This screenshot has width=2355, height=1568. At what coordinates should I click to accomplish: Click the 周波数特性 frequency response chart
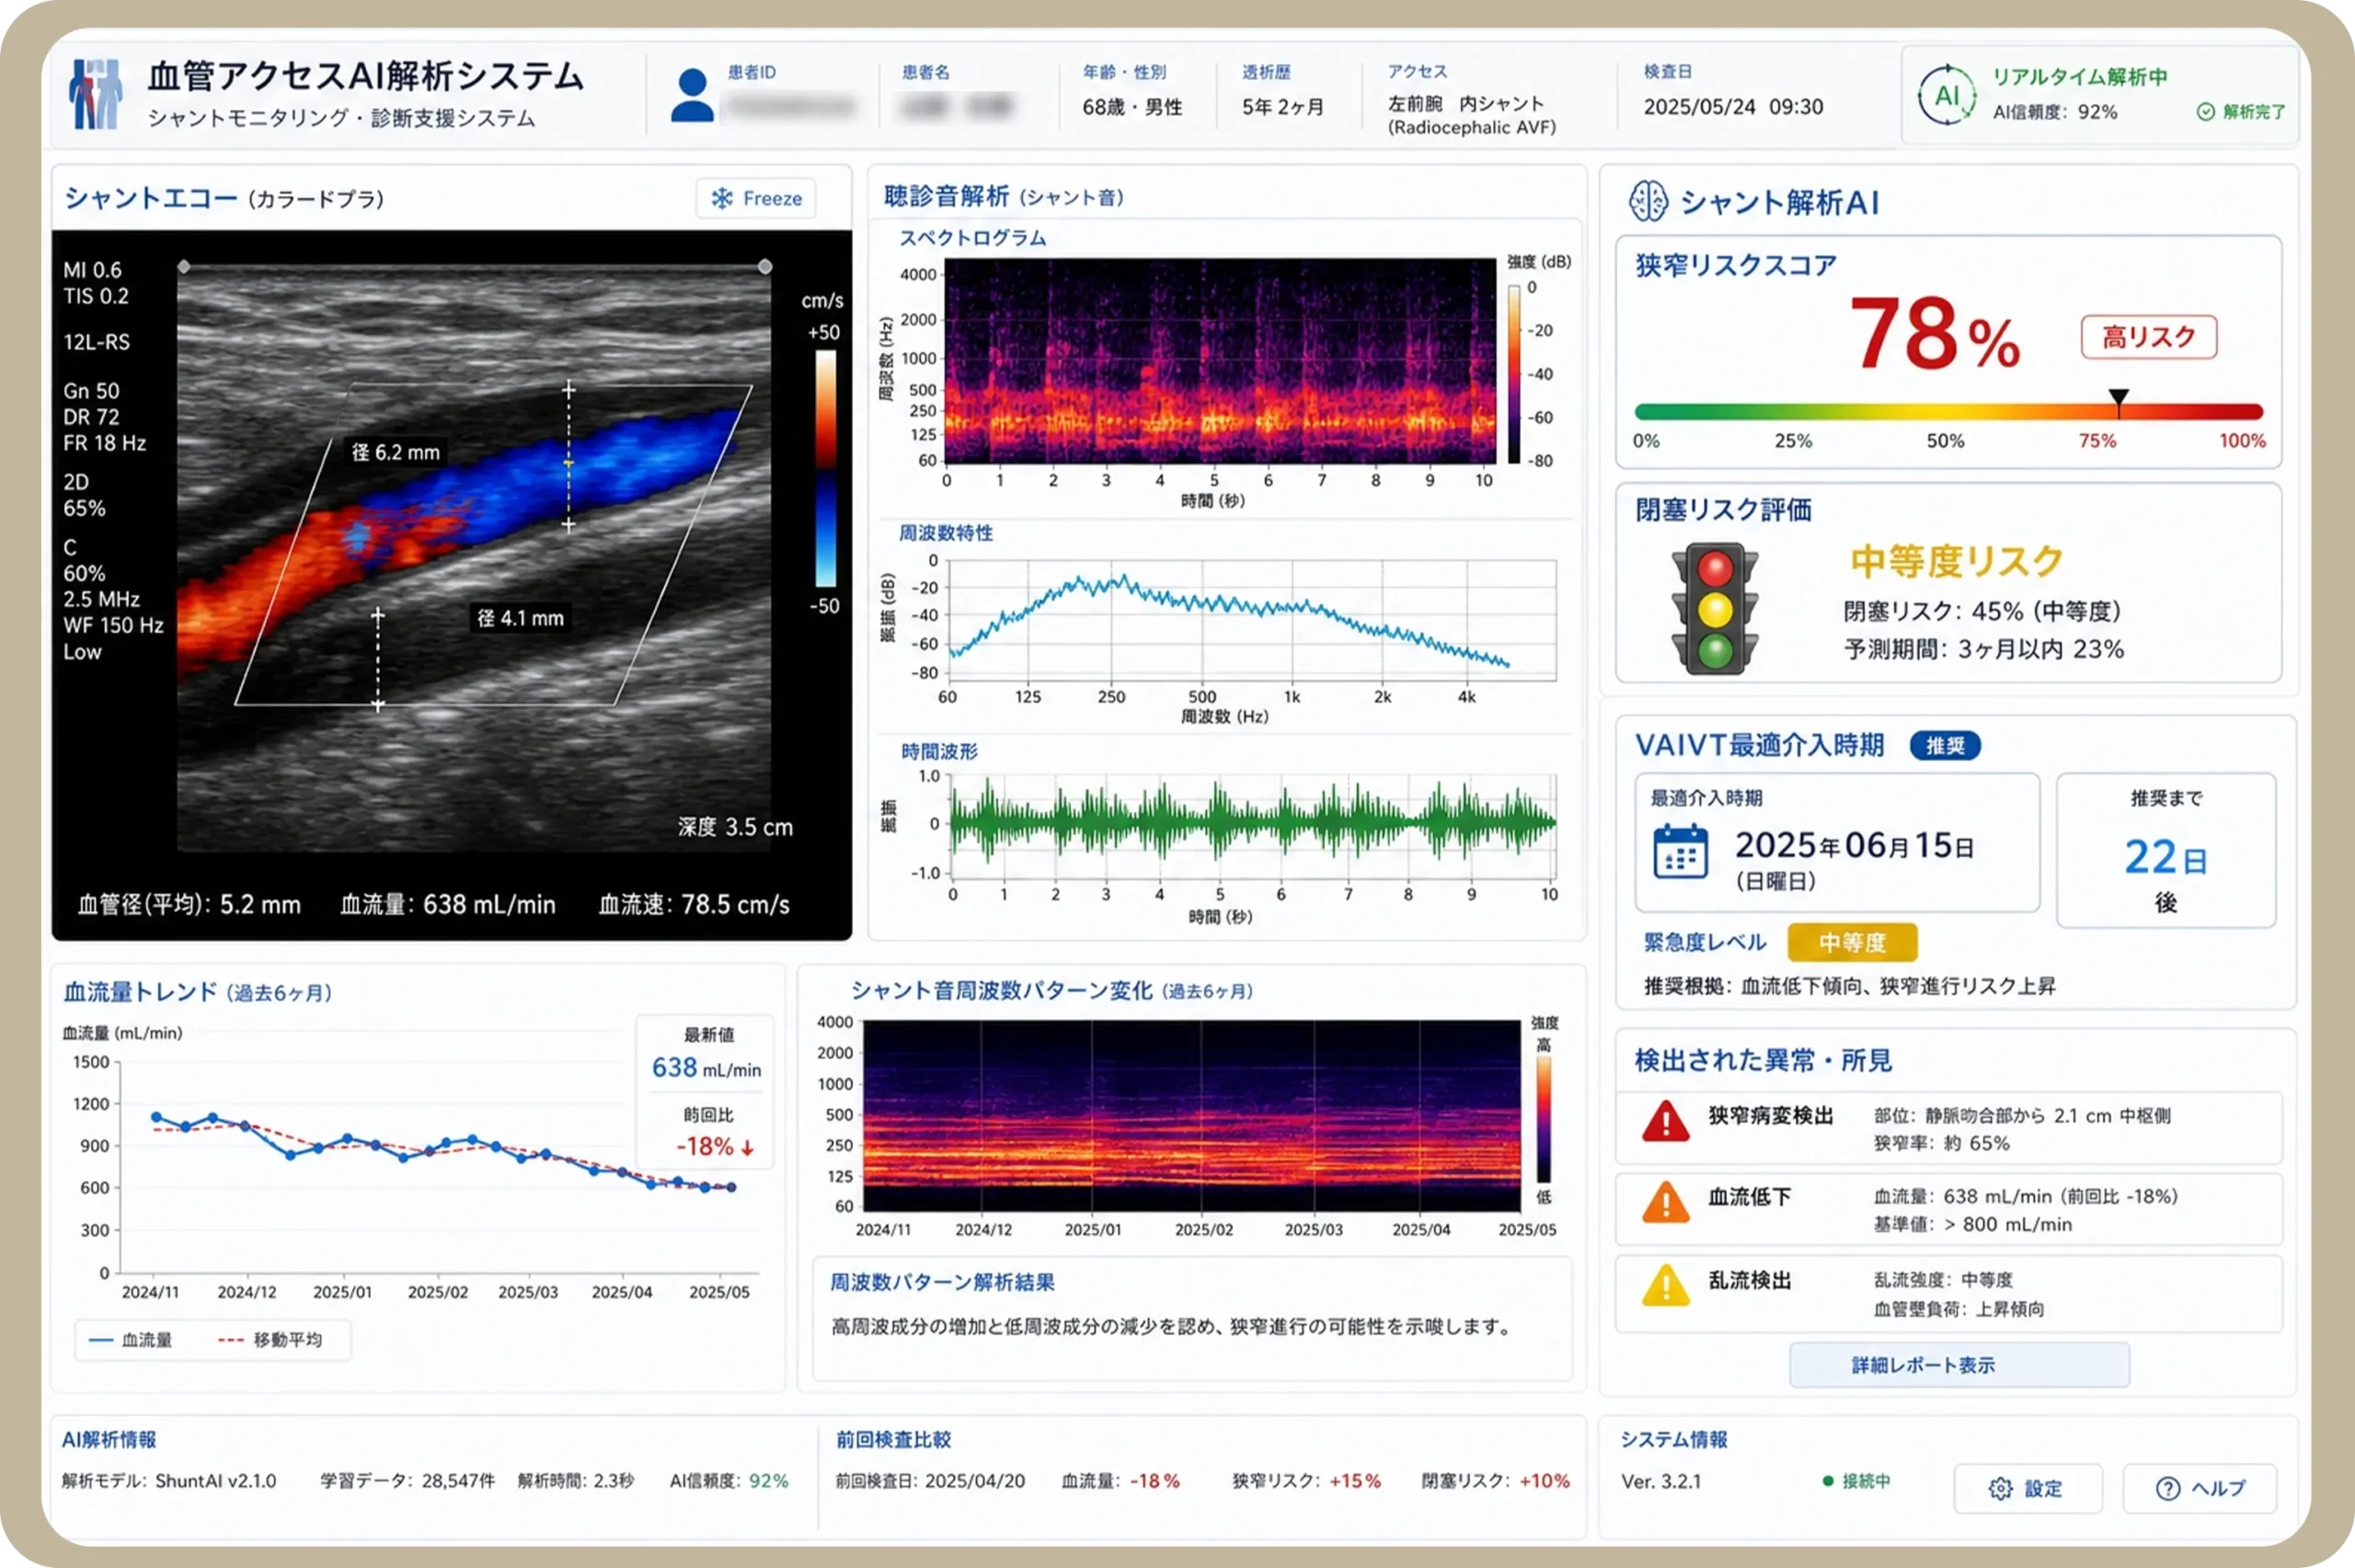(1251, 620)
